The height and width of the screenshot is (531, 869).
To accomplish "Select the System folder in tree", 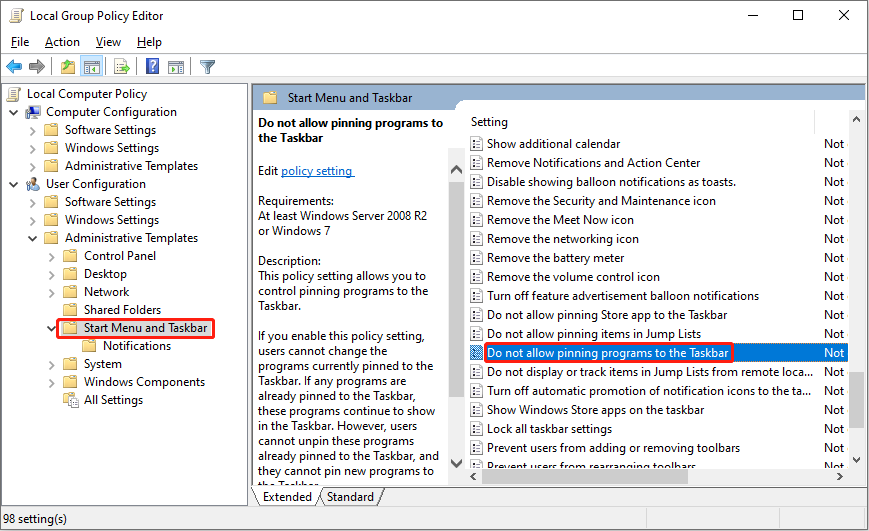I will pyautogui.click(x=103, y=364).
